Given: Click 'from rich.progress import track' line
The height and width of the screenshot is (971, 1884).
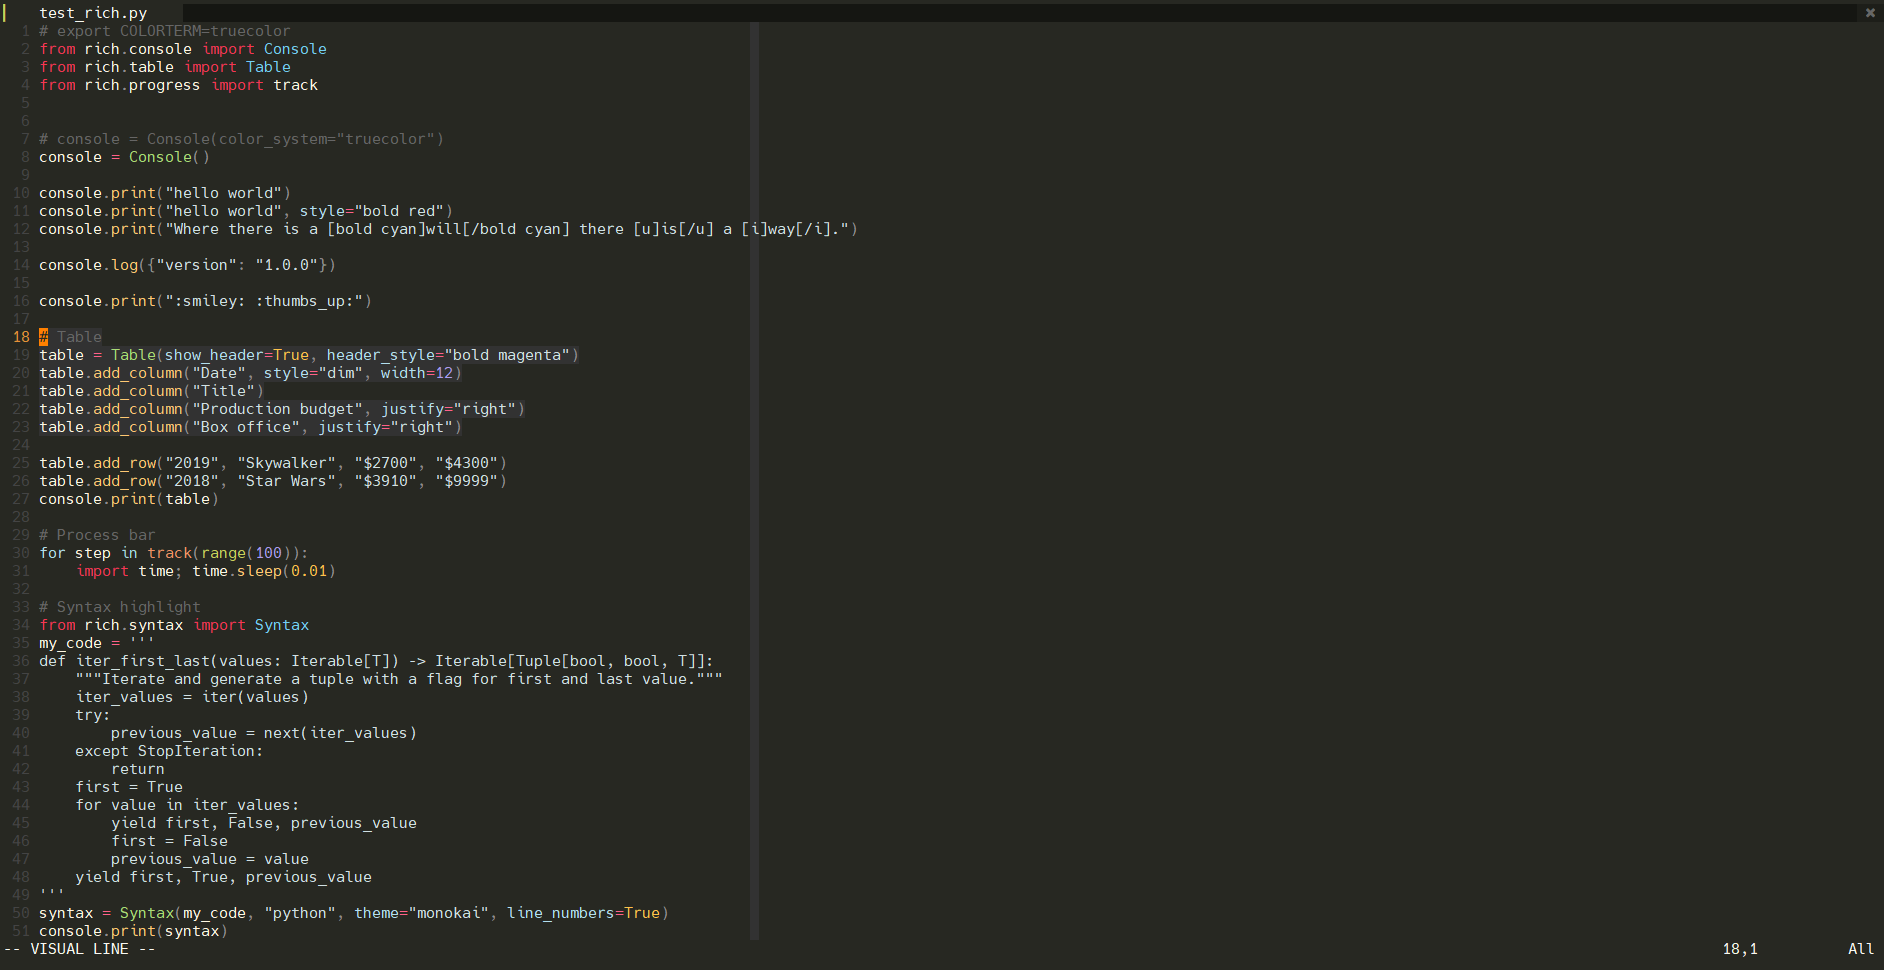Looking at the screenshot, I should click(179, 85).
